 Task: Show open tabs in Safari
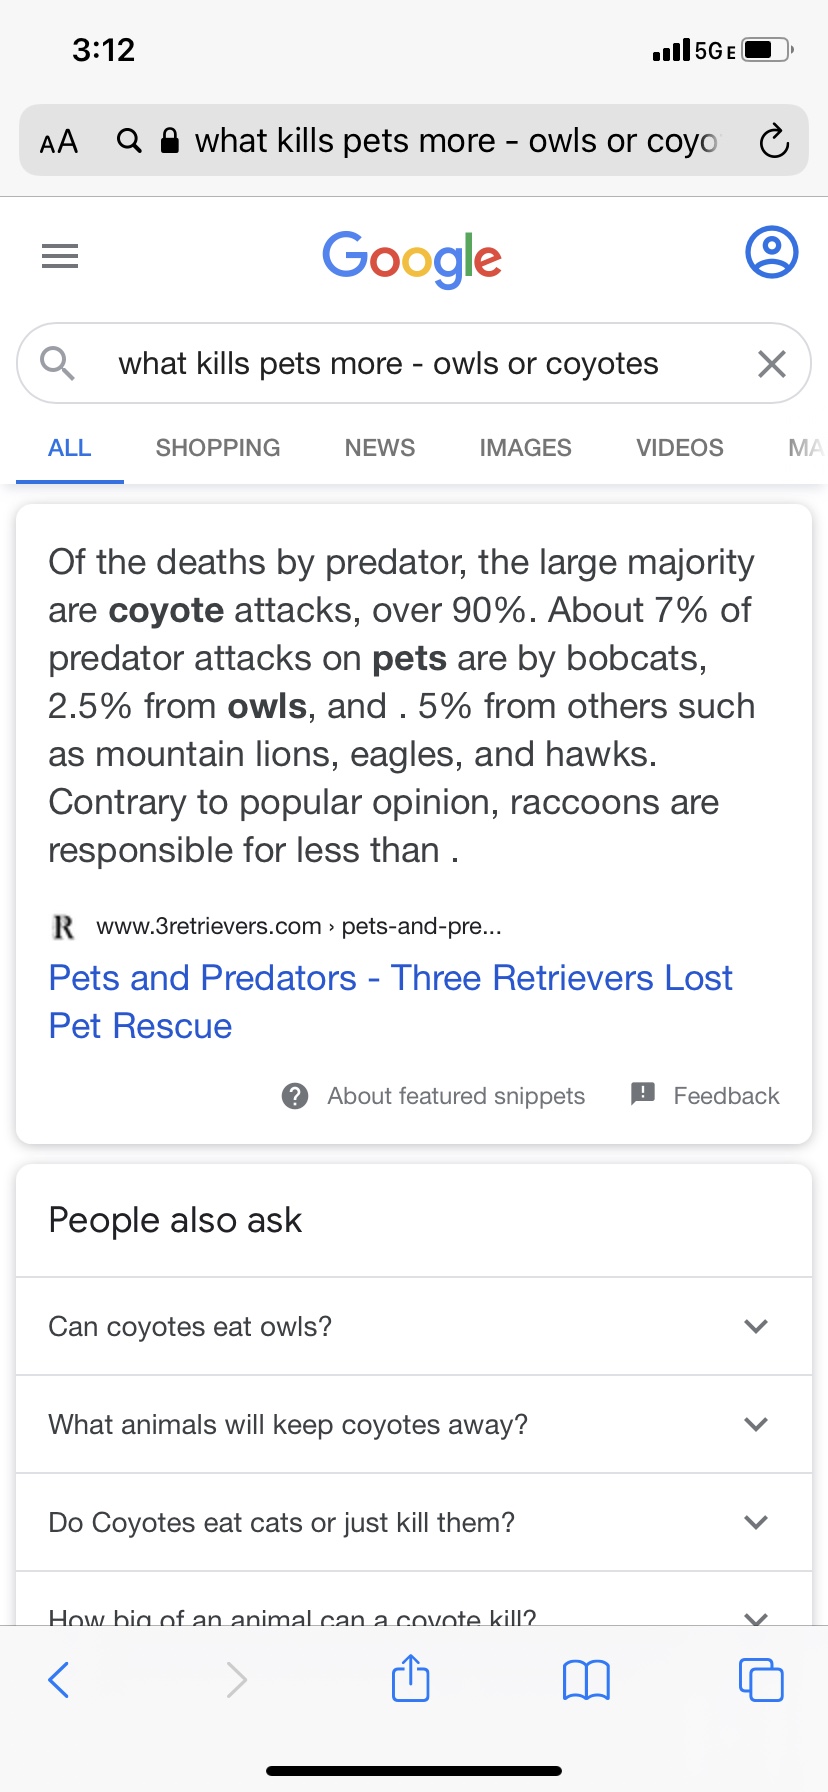click(760, 1679)
